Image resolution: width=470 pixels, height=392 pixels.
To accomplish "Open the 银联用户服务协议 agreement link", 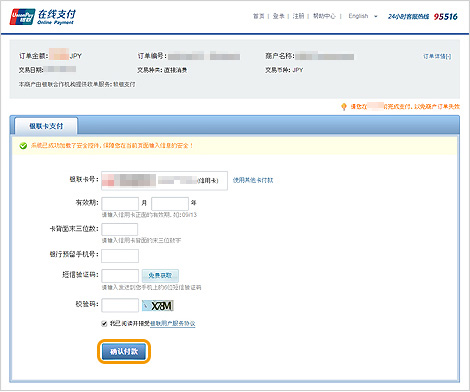I will pyautogui.click(x=173, y=323).
